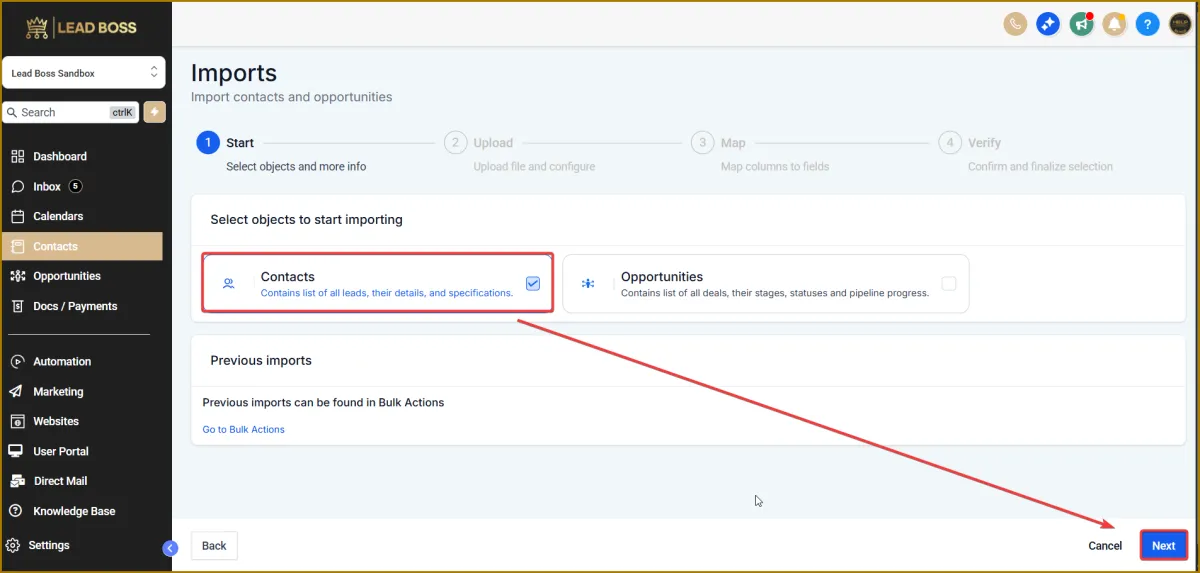The width and height of the screenshot is (1200, 573).
Task: Click the Docs / Payments icon
Action: pyautogui.click(x=18, y=306)
